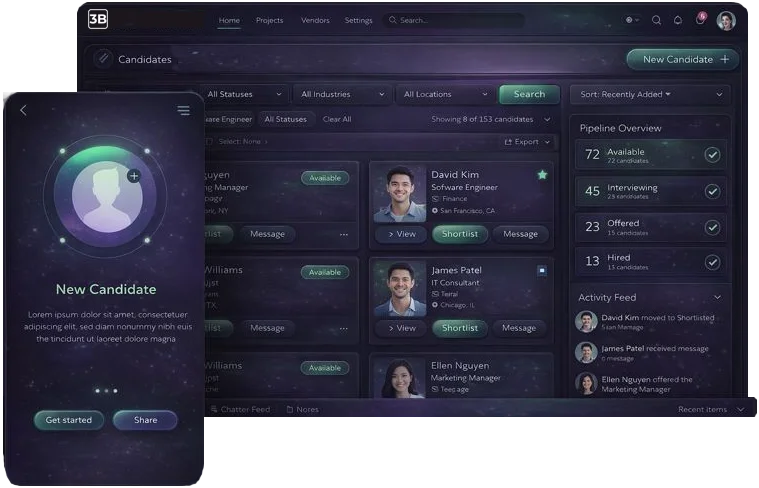Click the plus icon on avatar placeholder

[x=134, y=176]
